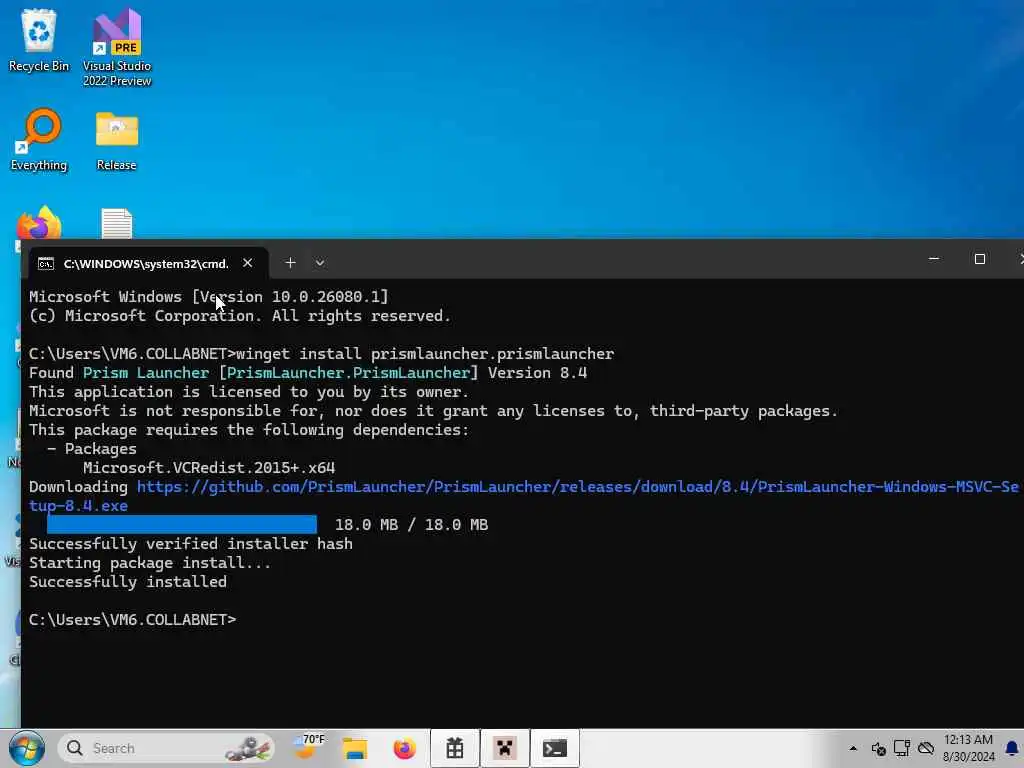Click the terminal prompt input line
Screen dimensions: 1024x768
coord(133,620)
